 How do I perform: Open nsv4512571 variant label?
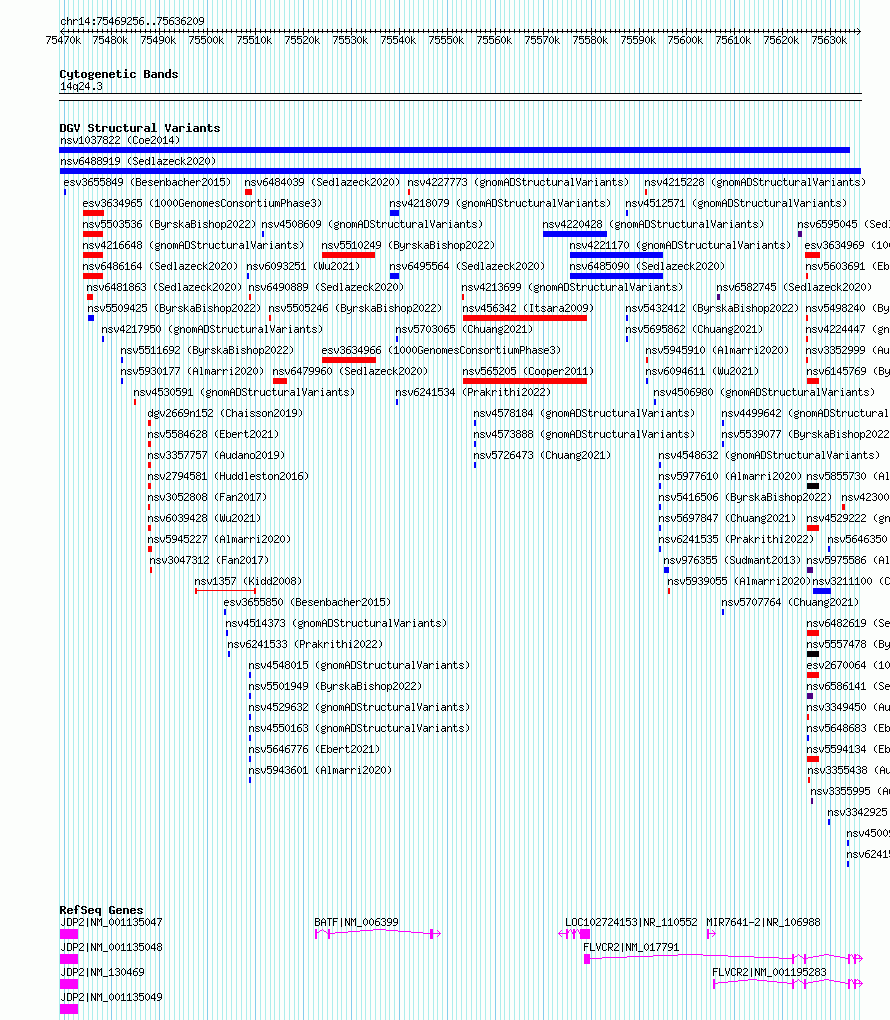tap(736, 203)
